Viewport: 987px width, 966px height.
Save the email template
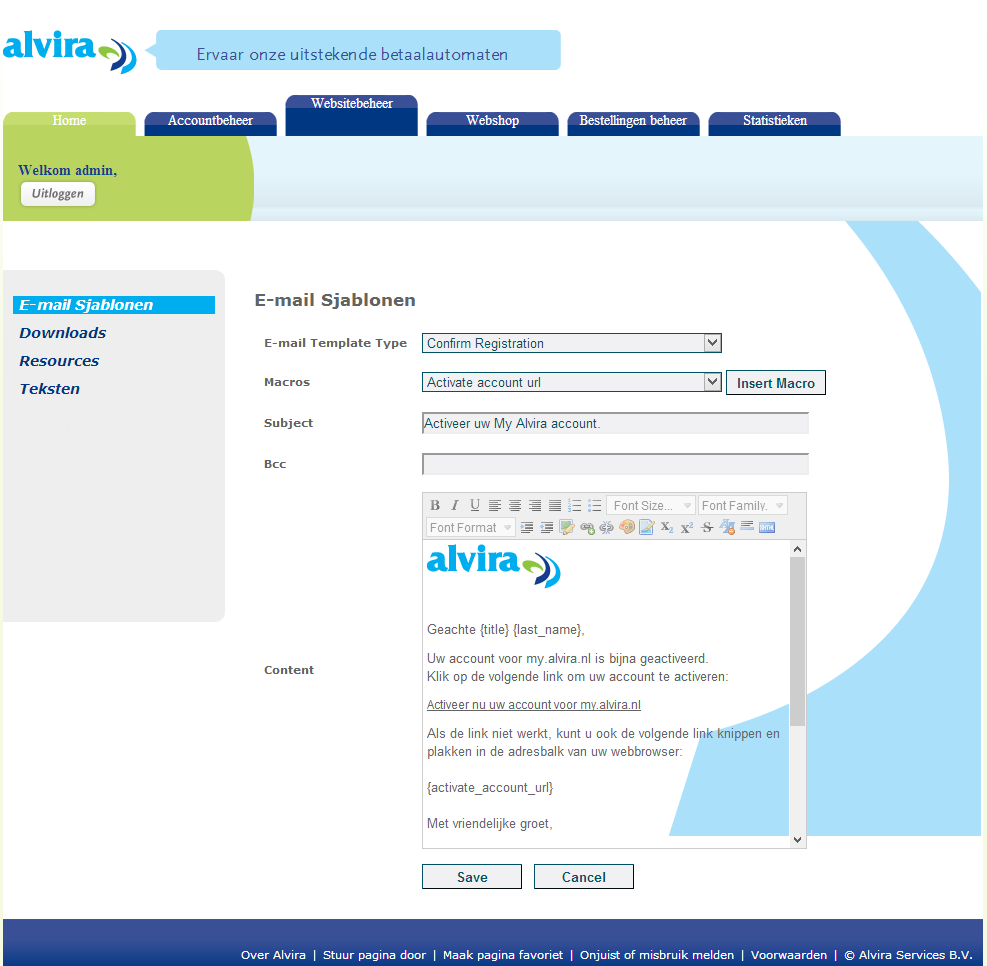click(472, 877)
